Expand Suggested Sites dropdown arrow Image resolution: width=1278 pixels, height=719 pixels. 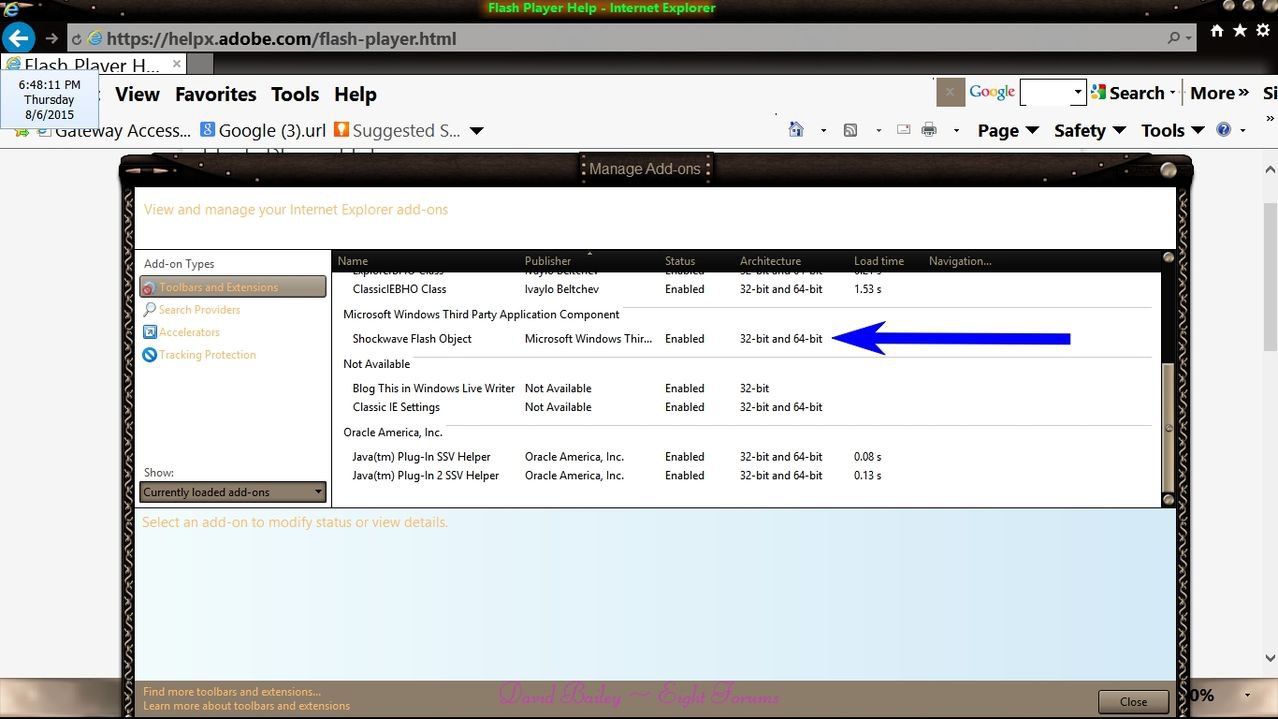coord(477,131)
